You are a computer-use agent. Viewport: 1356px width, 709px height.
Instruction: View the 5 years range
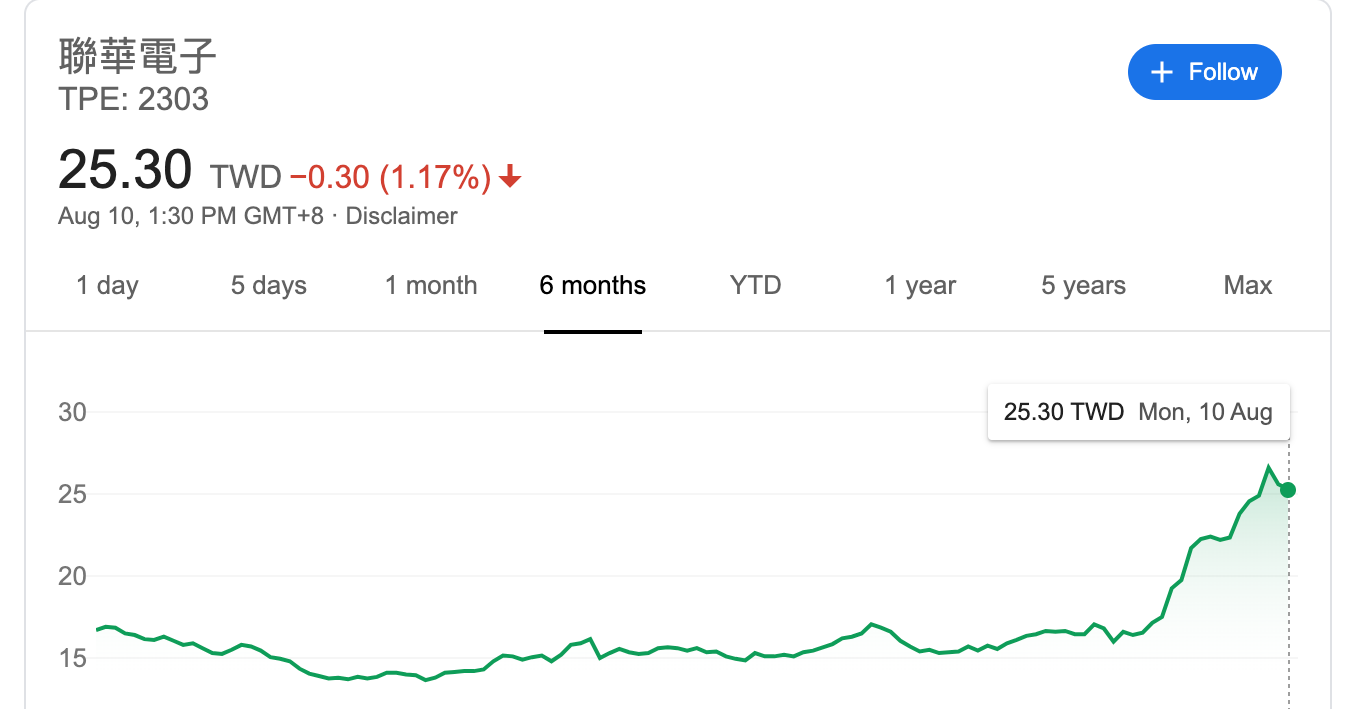pos(1083,286)
